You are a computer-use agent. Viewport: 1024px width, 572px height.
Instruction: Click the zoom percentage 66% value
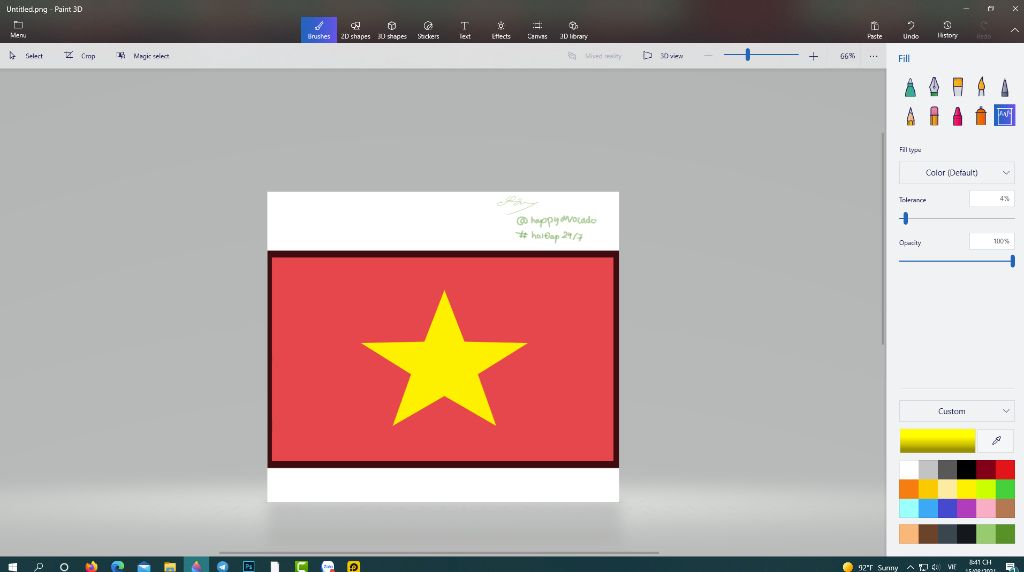(x=847, y=56)
